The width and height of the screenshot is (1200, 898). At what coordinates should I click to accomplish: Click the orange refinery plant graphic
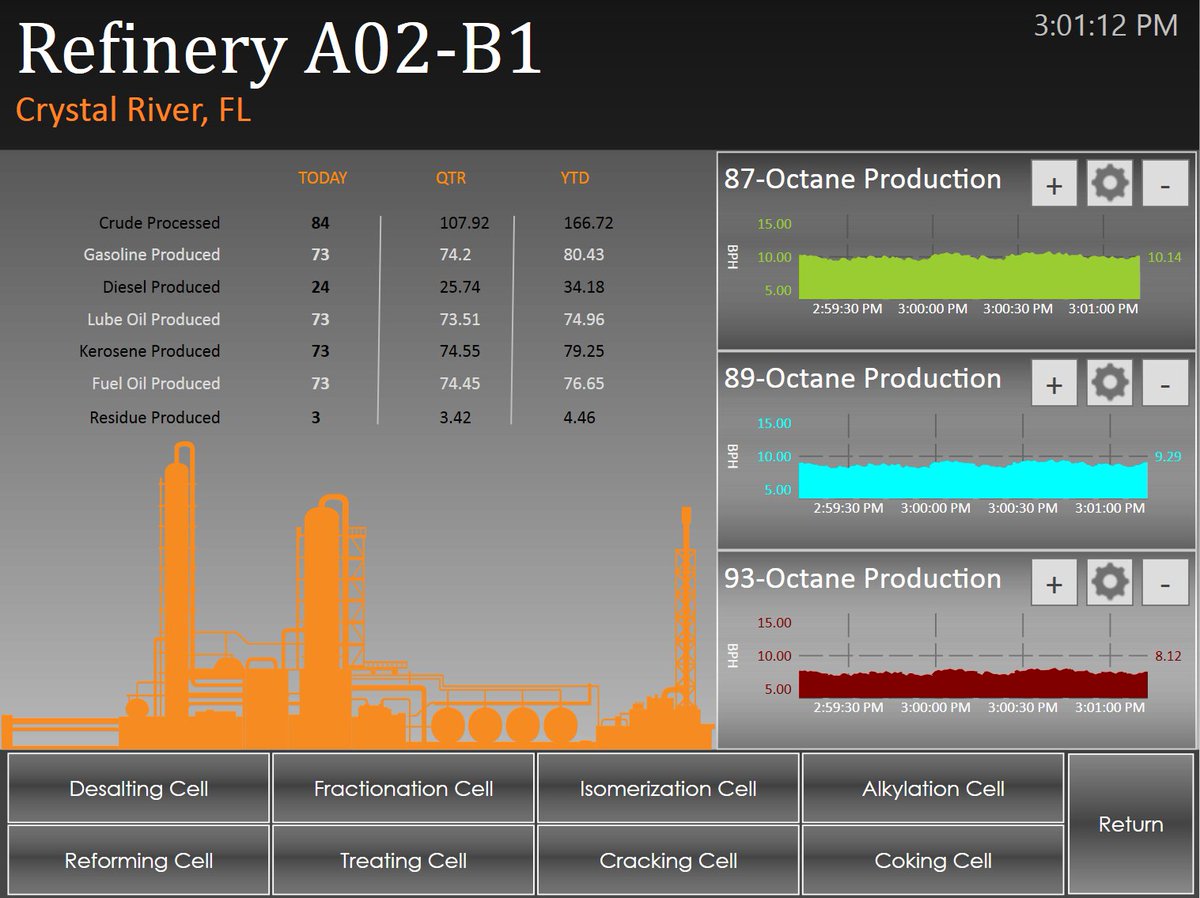pyautogui.click(x=356, y=595)
